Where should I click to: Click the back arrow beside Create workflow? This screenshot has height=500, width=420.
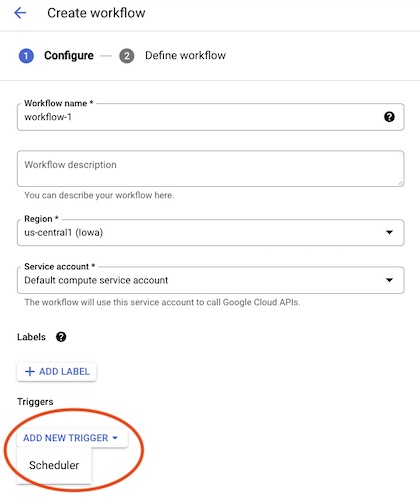click(x=20, y=13)
